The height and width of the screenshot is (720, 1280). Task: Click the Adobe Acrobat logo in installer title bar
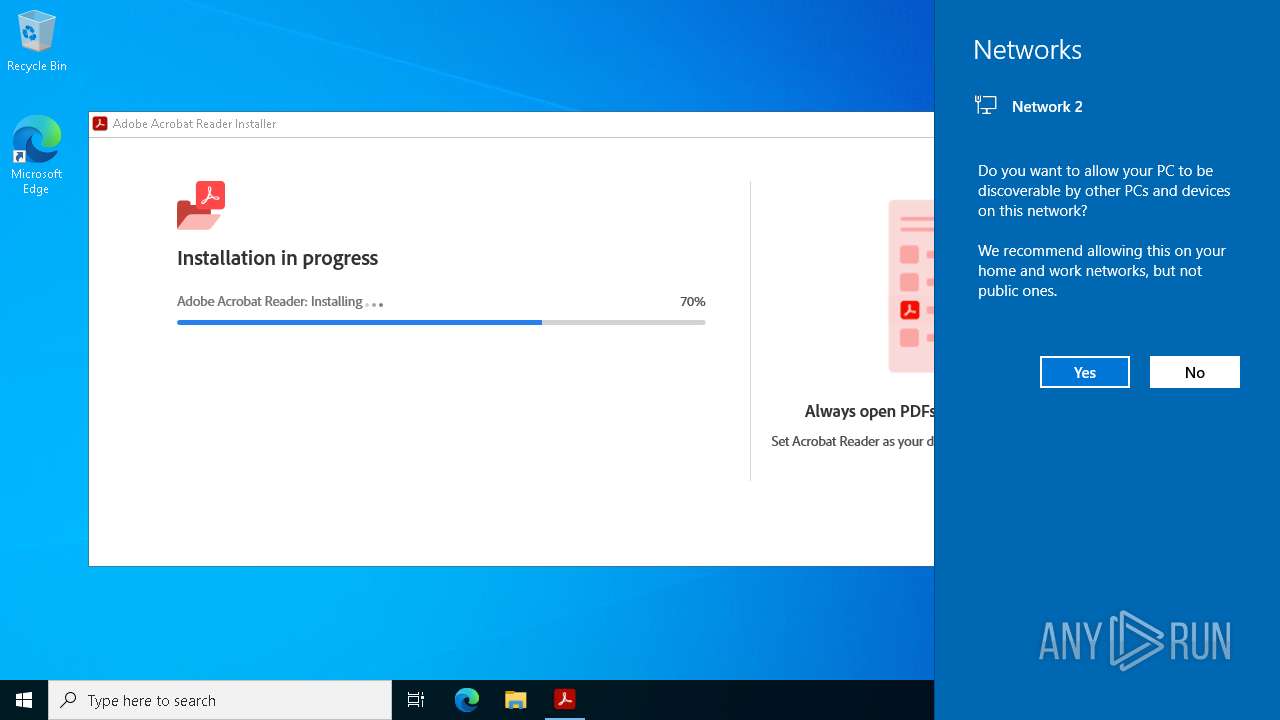click(100, 124)
